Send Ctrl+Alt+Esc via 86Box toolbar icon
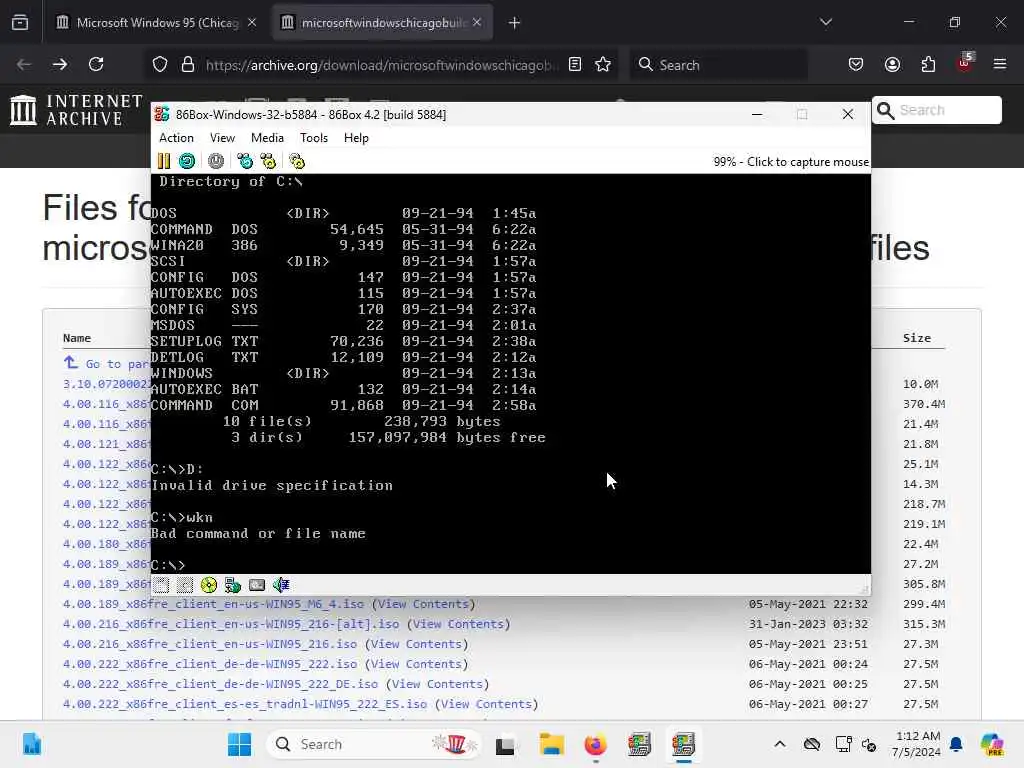 click(x=268, y=161)
